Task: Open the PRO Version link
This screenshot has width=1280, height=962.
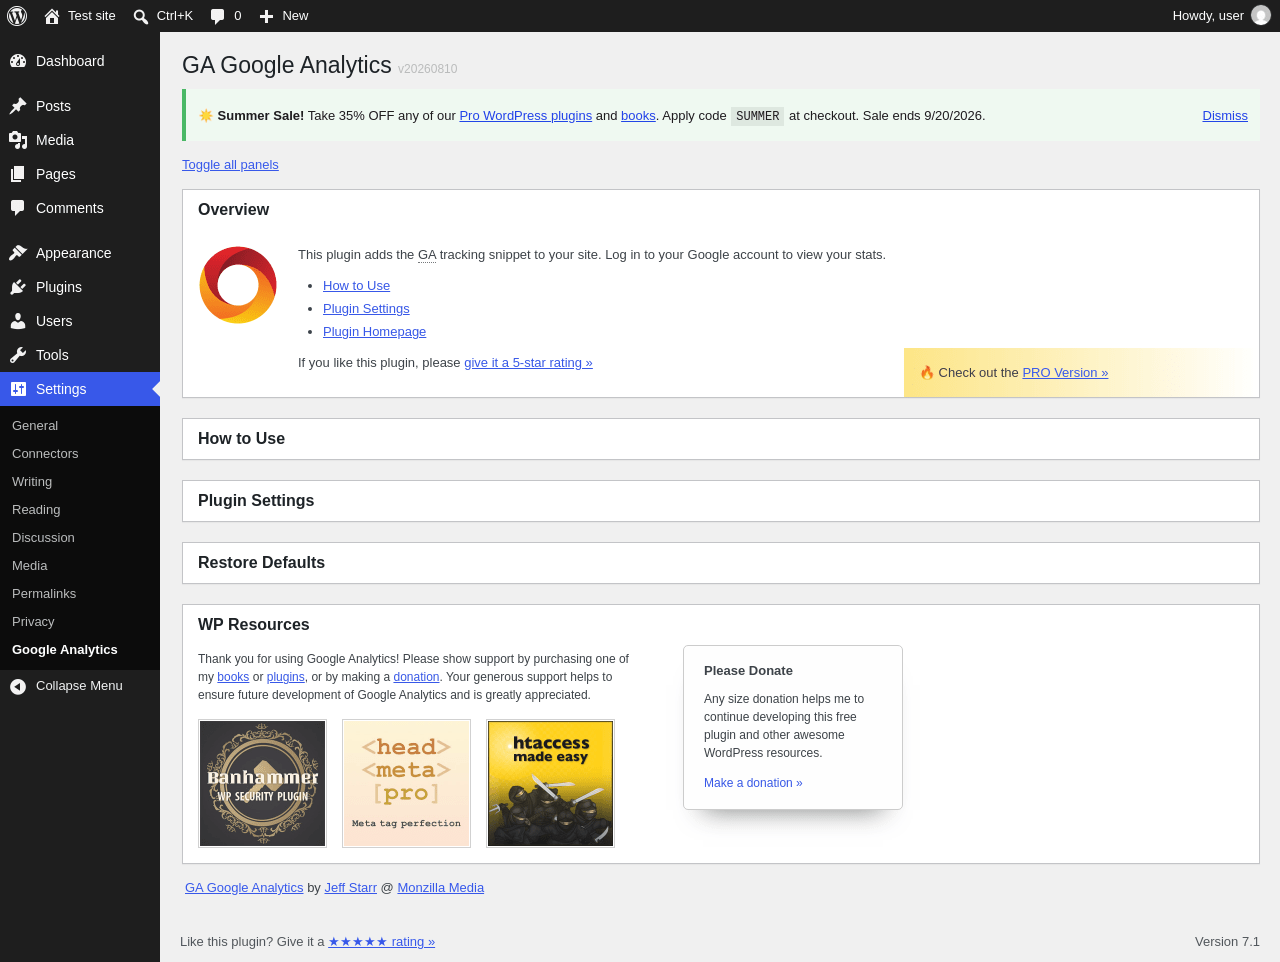Action: click(1065, 373)
